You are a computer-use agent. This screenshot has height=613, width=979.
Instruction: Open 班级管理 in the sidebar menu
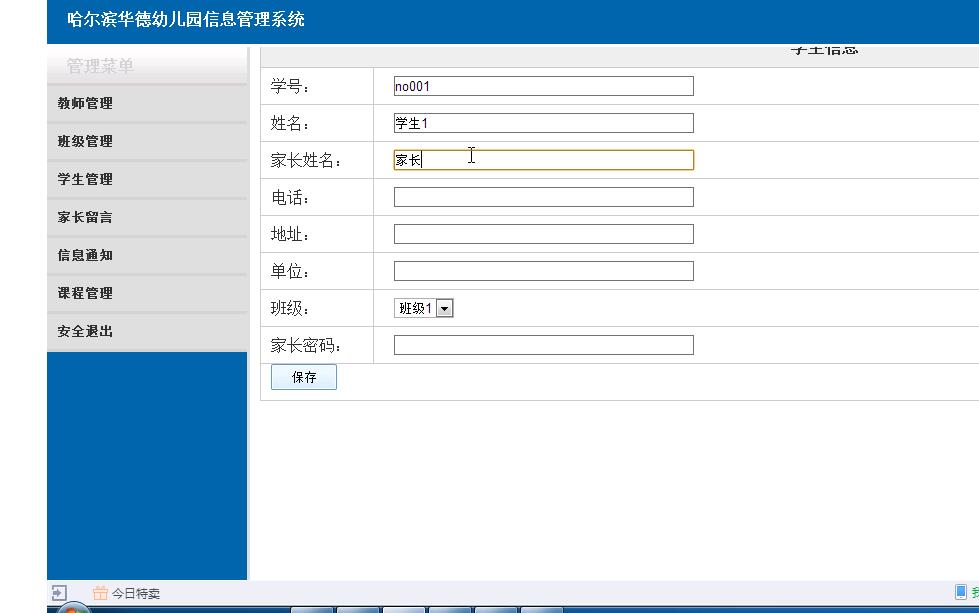coord(147,141)
